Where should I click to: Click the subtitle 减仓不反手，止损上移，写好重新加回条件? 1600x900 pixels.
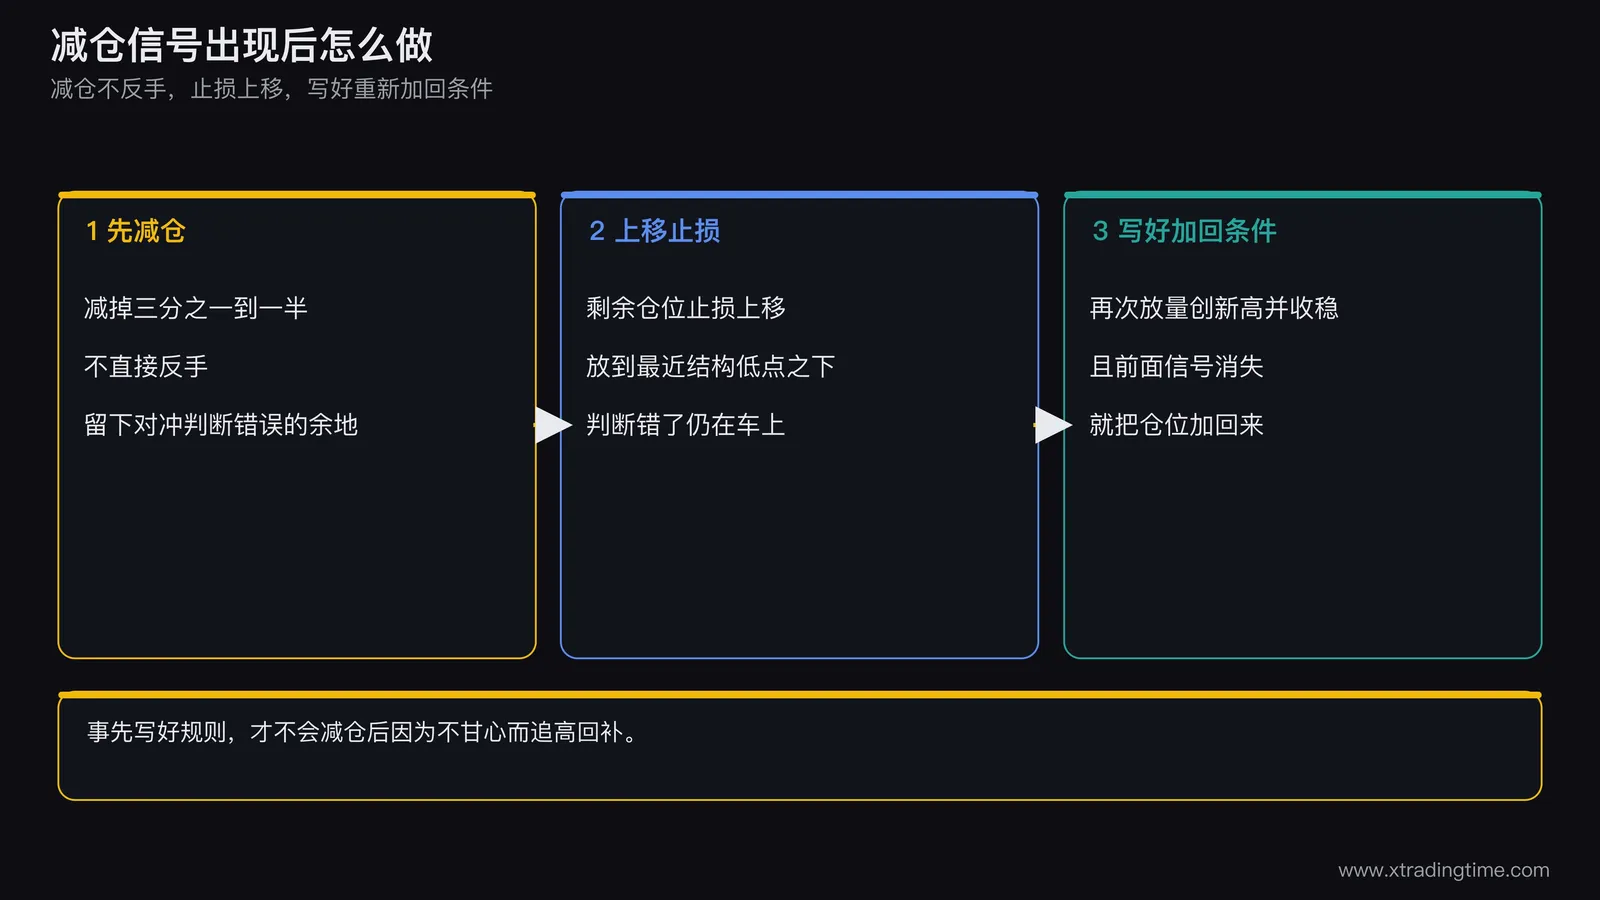point(272,89)
